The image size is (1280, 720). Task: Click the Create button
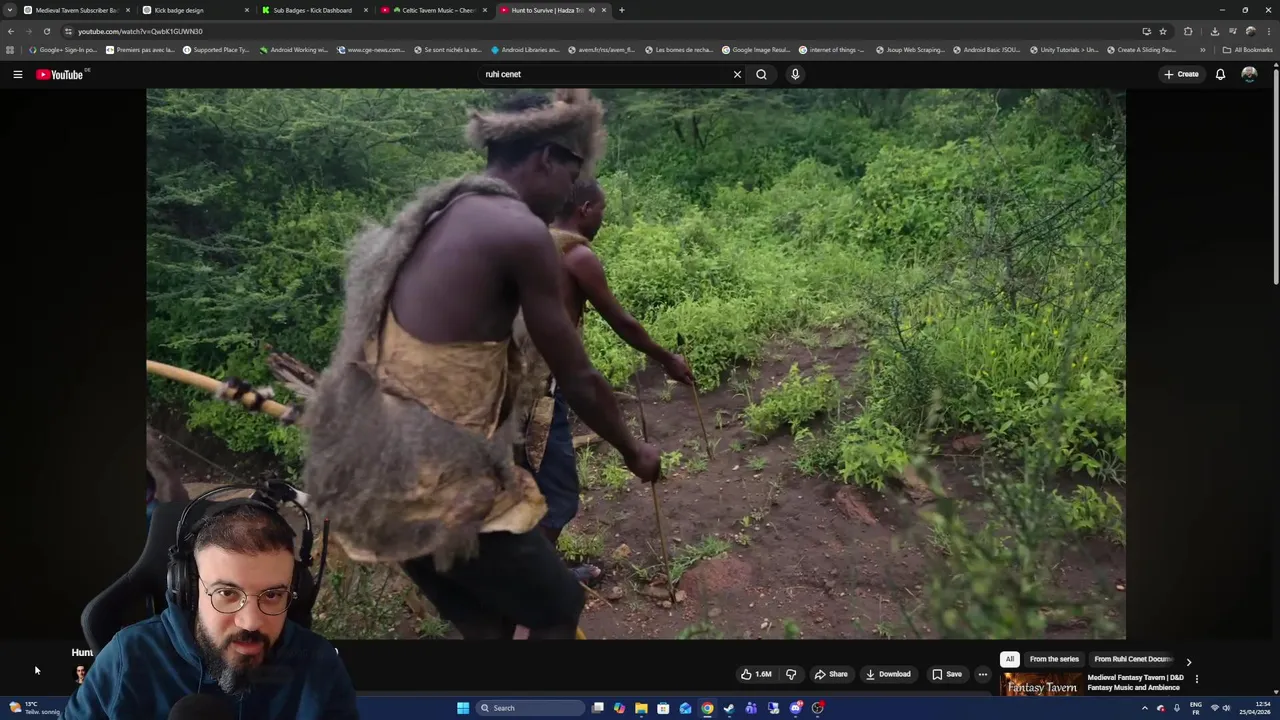1181,74
